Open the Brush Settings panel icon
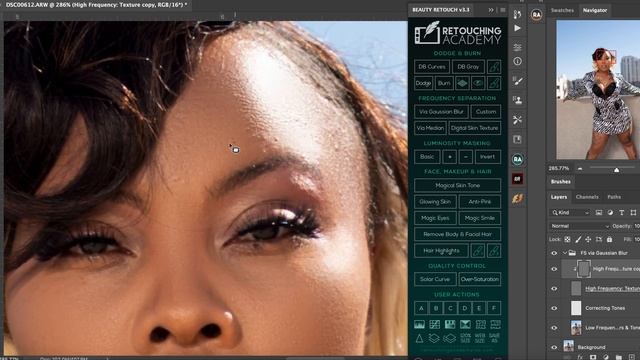The height and width of the screenshot is (360, 640). coord(518,81)
